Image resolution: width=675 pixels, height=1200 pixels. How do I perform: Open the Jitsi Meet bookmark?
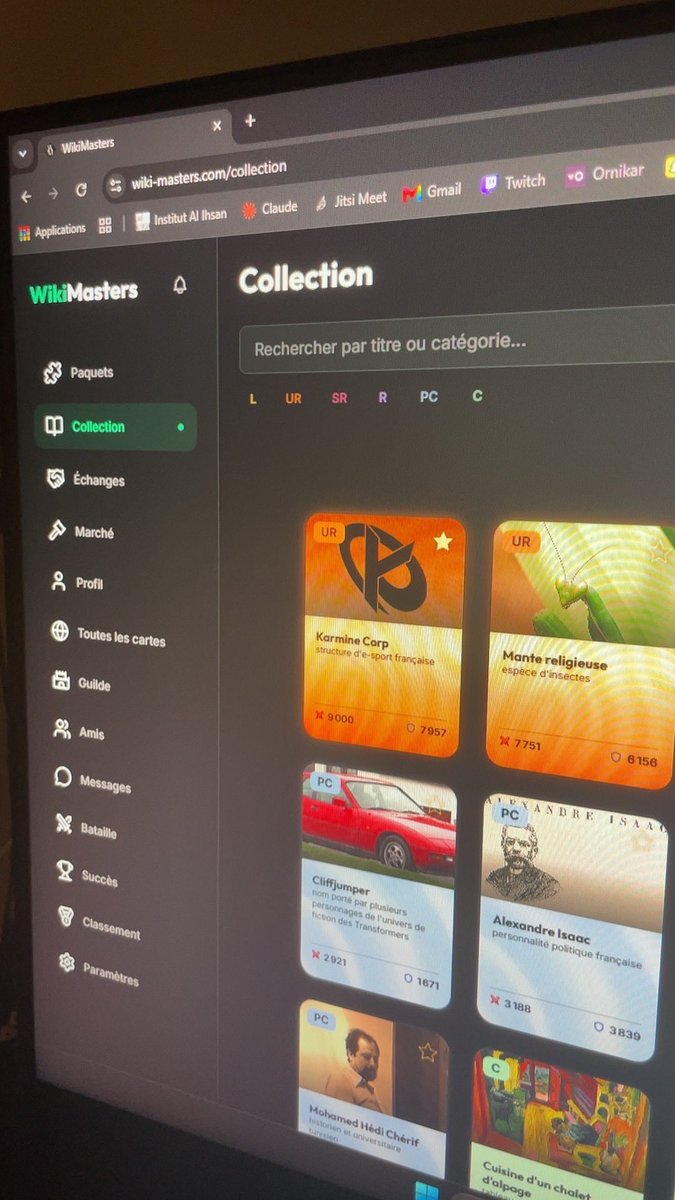click(351, 200)
